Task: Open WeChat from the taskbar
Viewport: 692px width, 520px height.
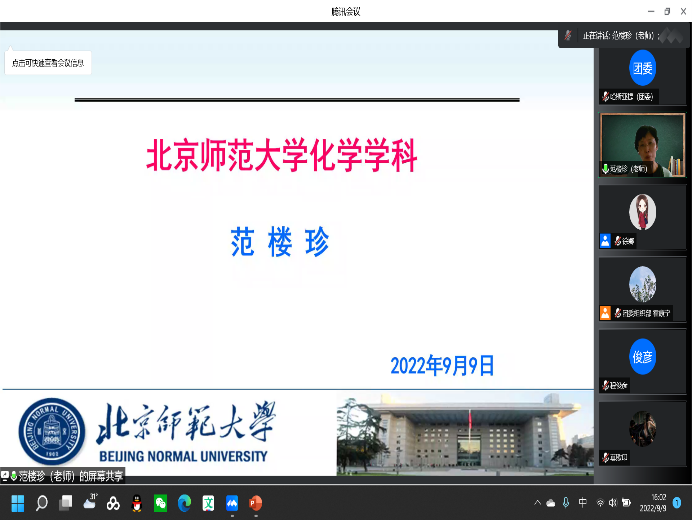Action: tap(160, 503)
